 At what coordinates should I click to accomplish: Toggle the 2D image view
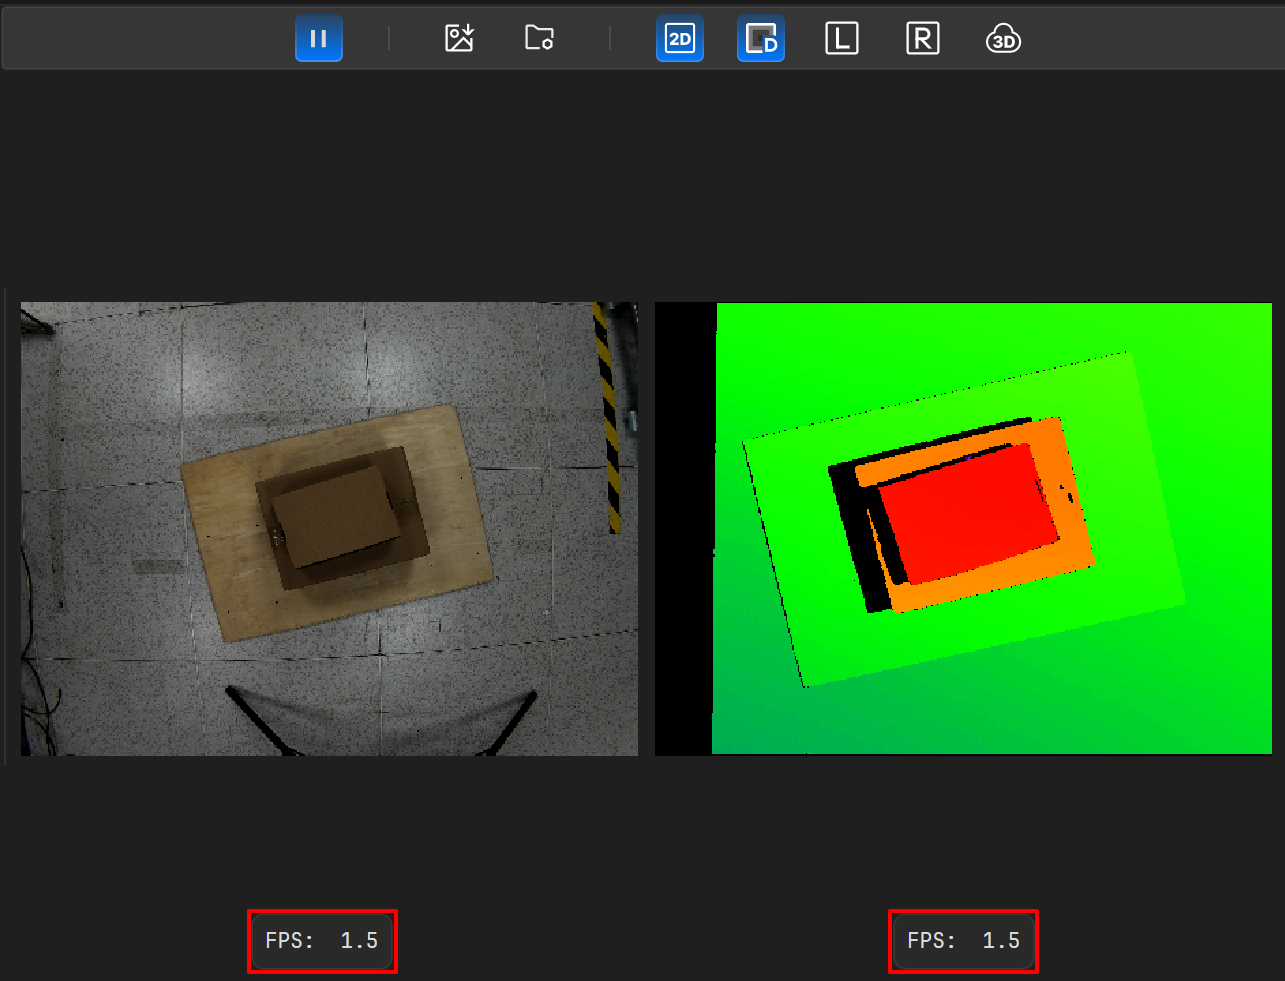(x=679, y=39)
